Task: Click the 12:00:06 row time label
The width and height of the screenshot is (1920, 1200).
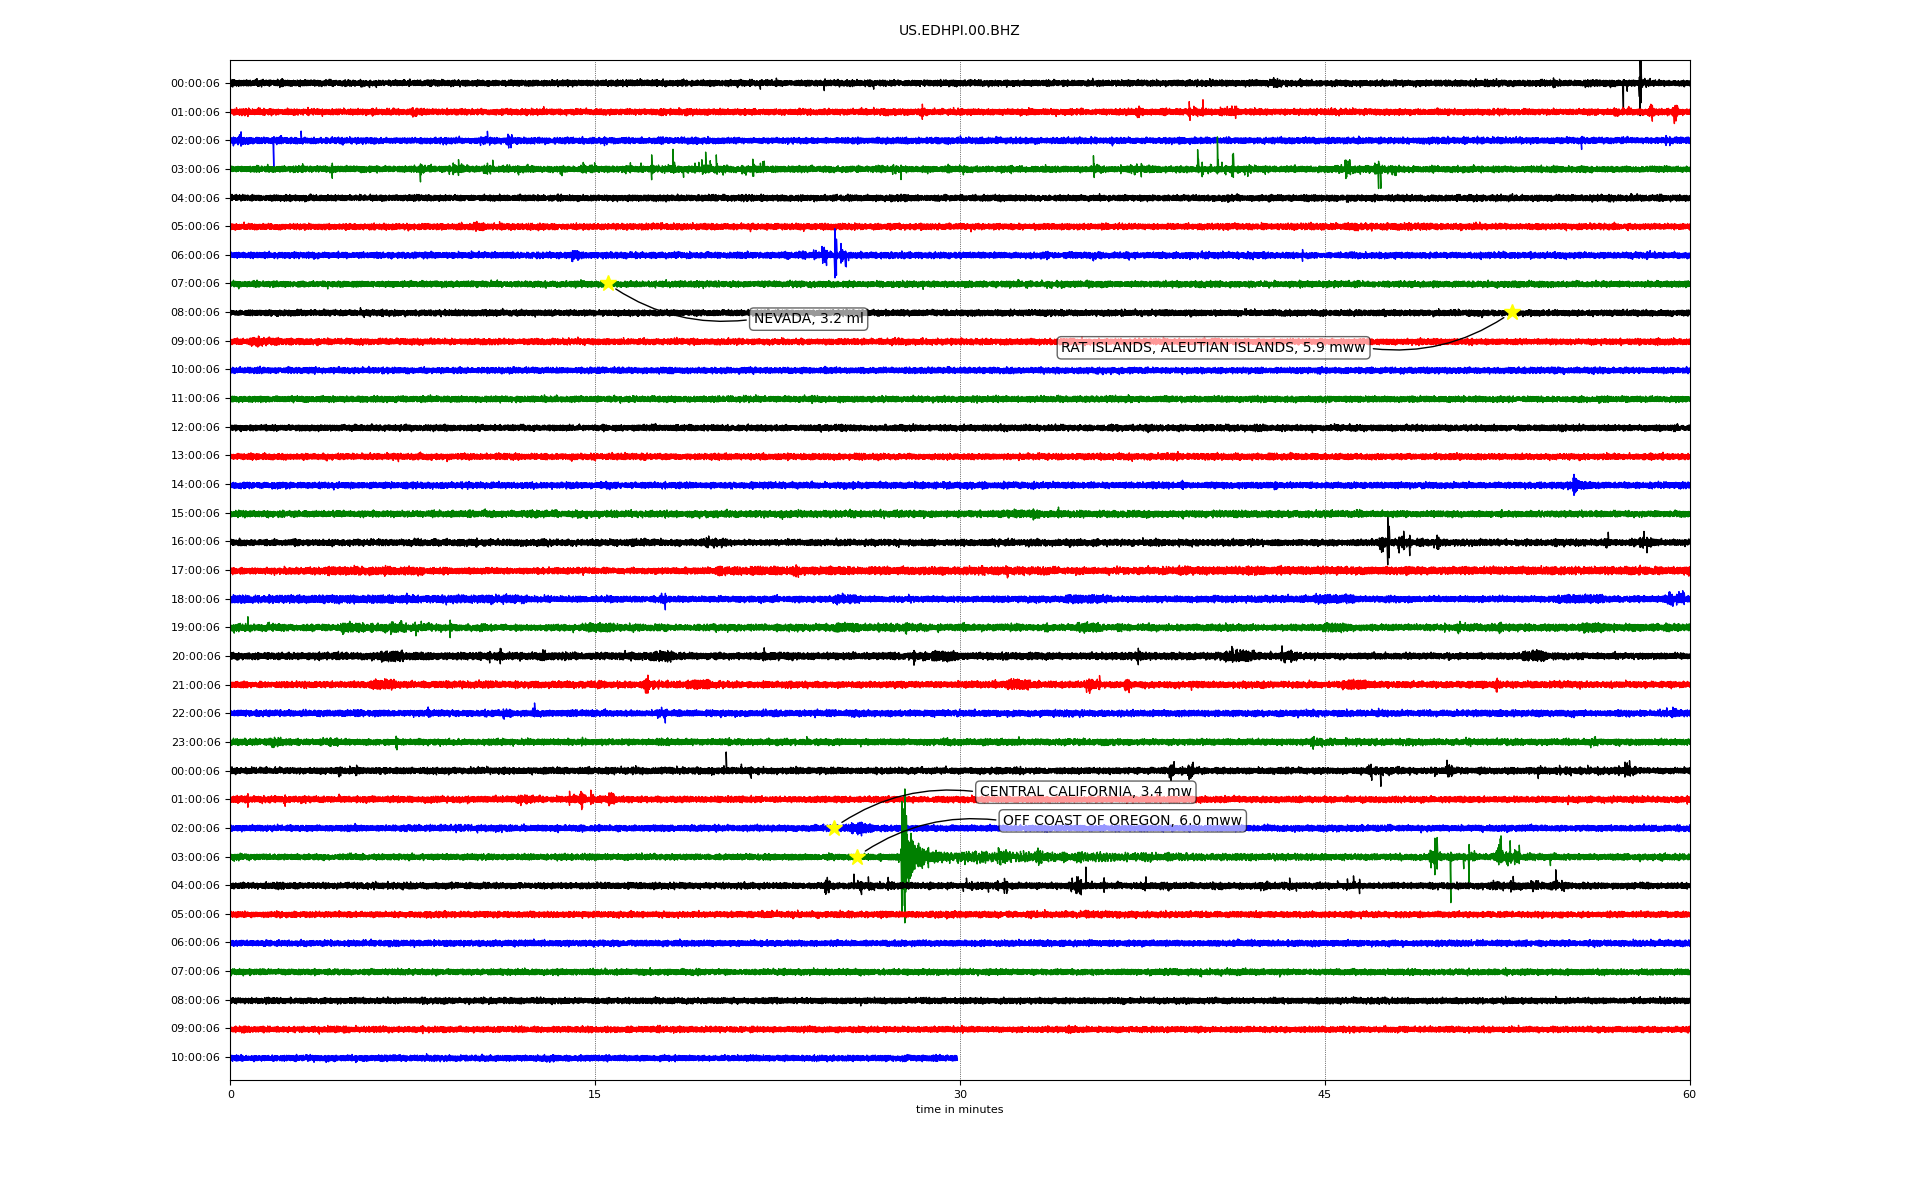Action: point(195,428)
